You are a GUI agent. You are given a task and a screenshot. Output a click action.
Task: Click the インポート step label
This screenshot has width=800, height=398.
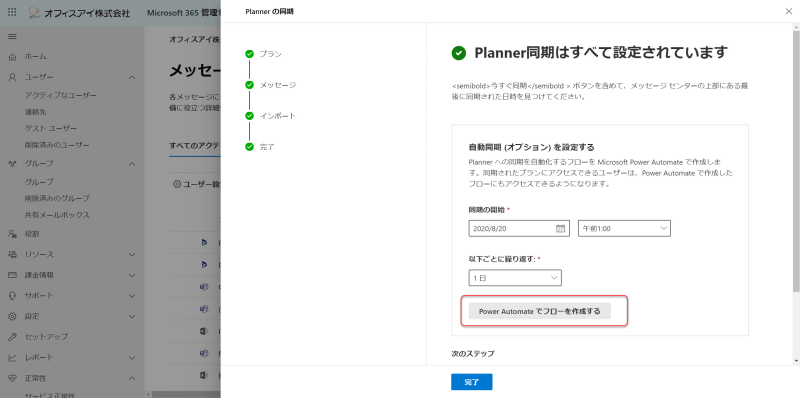tap(278, 116)
